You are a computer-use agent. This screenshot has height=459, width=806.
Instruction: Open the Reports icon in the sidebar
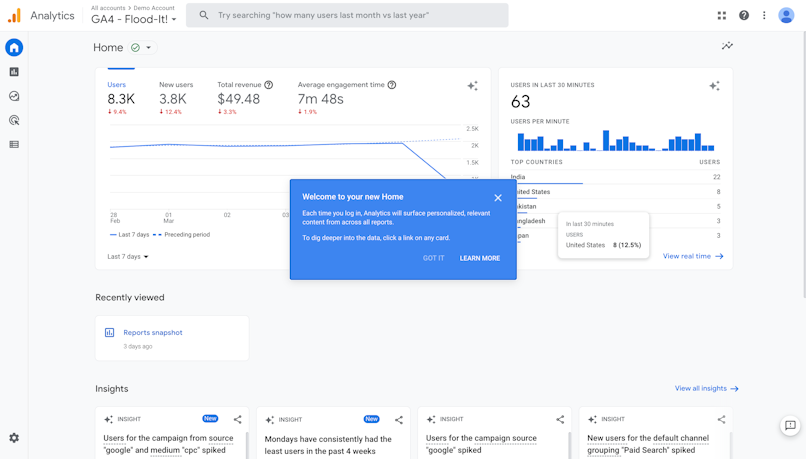coord(14,72)
